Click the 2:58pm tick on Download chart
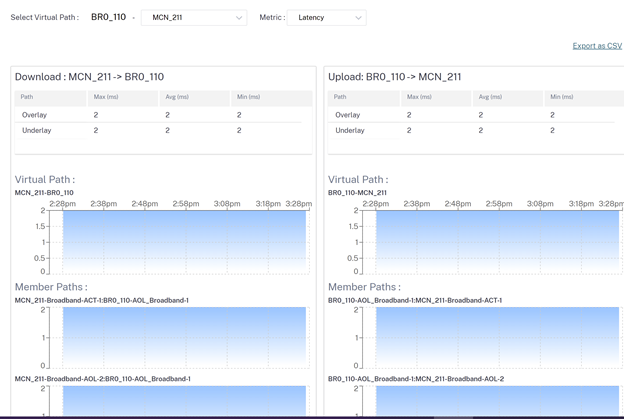This screenshot has width=624, height=419. click(186, 204)
